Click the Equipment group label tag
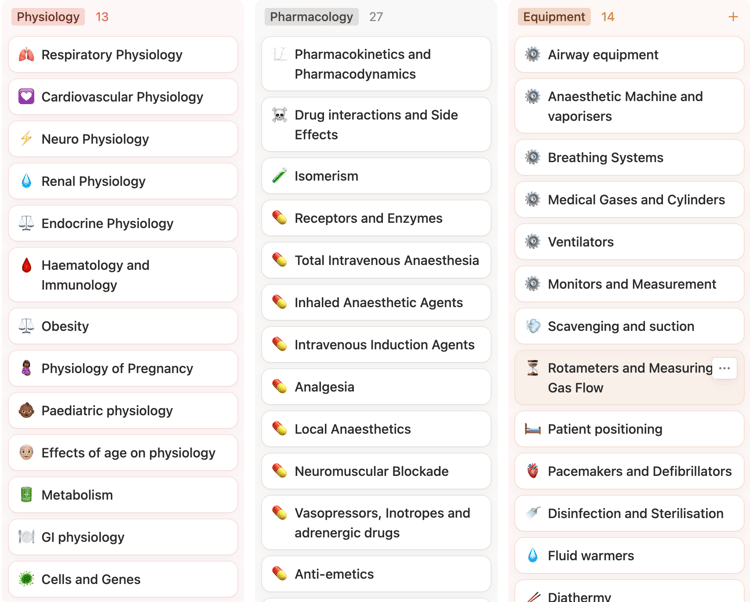Image resolution: width=750 pixels, height=602 pixels. click(554, 17)
